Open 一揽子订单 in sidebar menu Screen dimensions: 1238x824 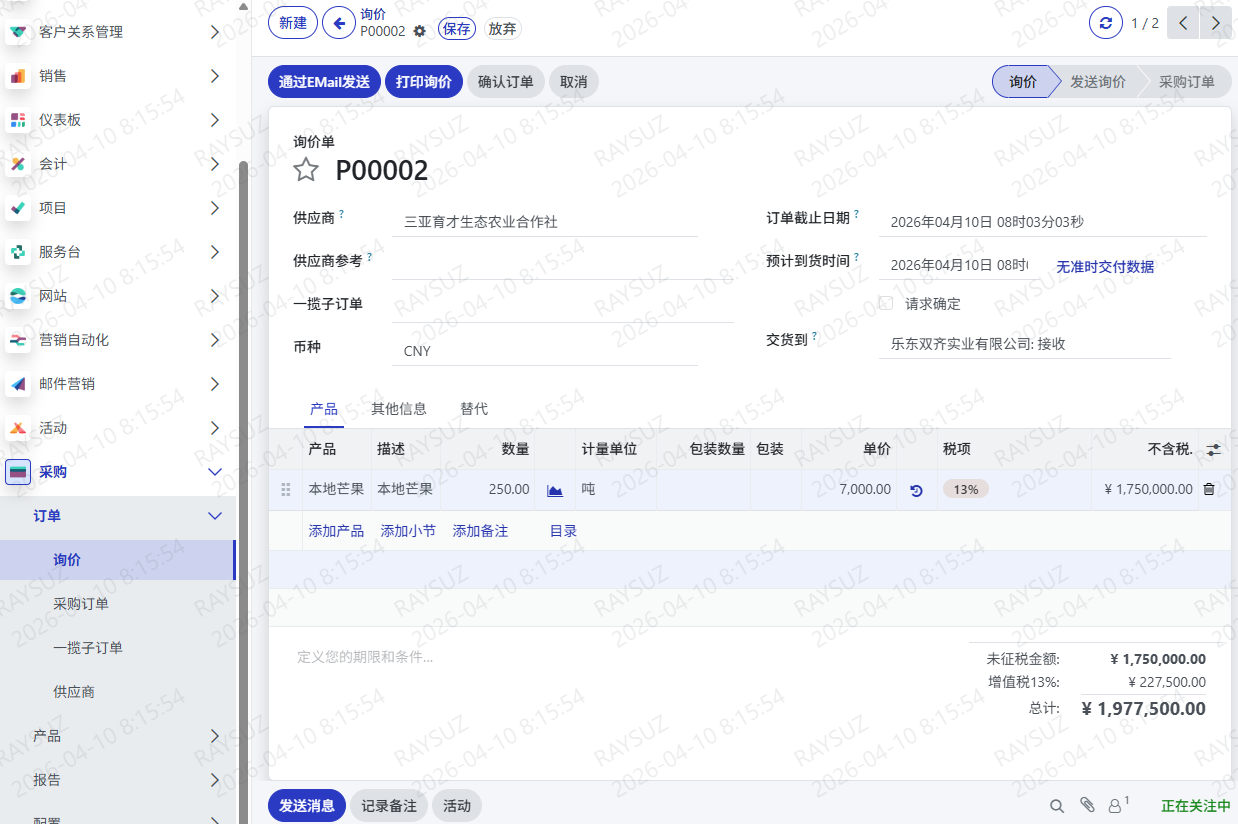[118, 648]
